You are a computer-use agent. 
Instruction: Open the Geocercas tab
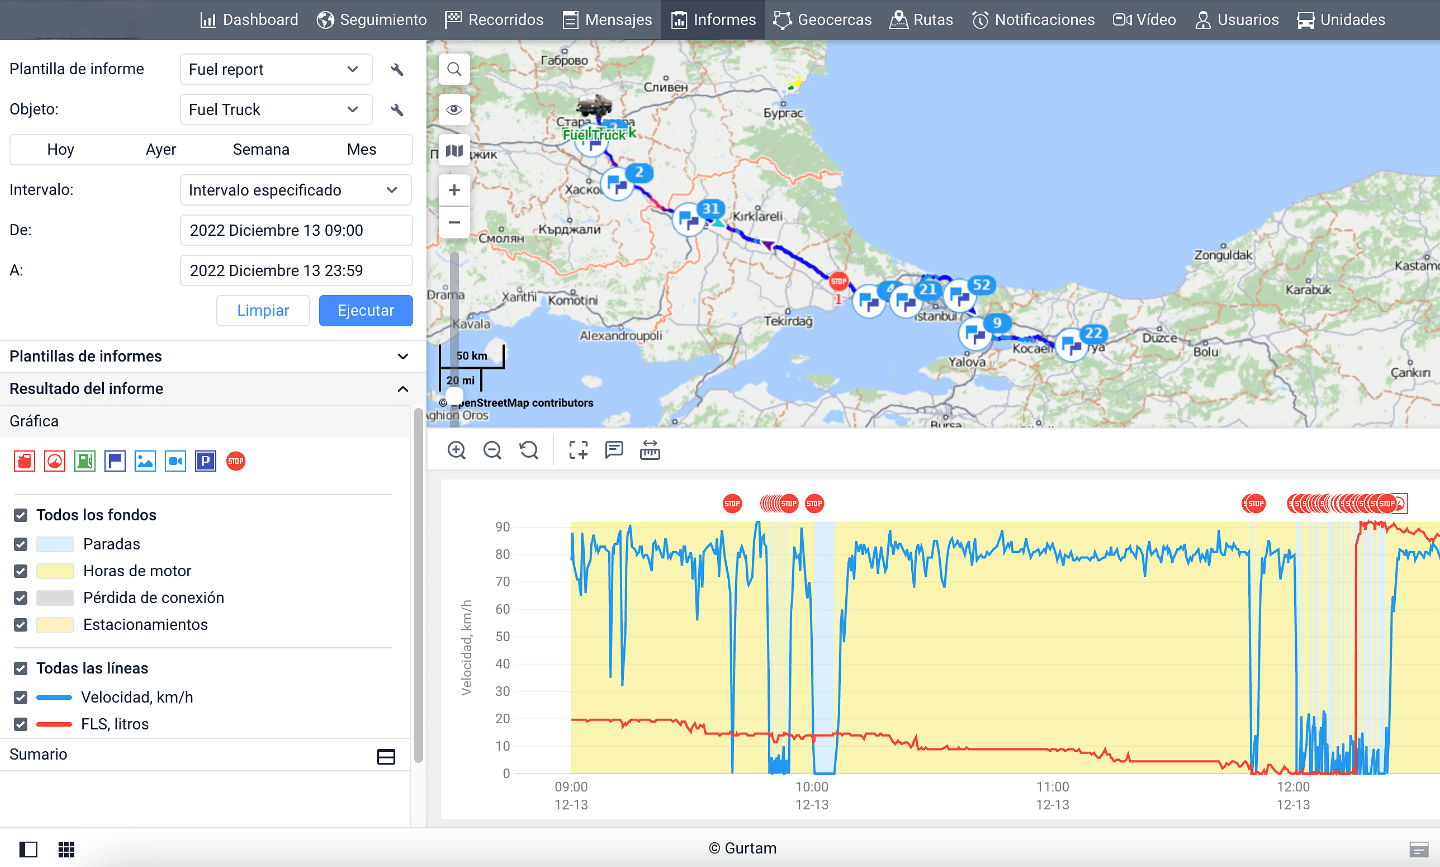tap(822, 20)
